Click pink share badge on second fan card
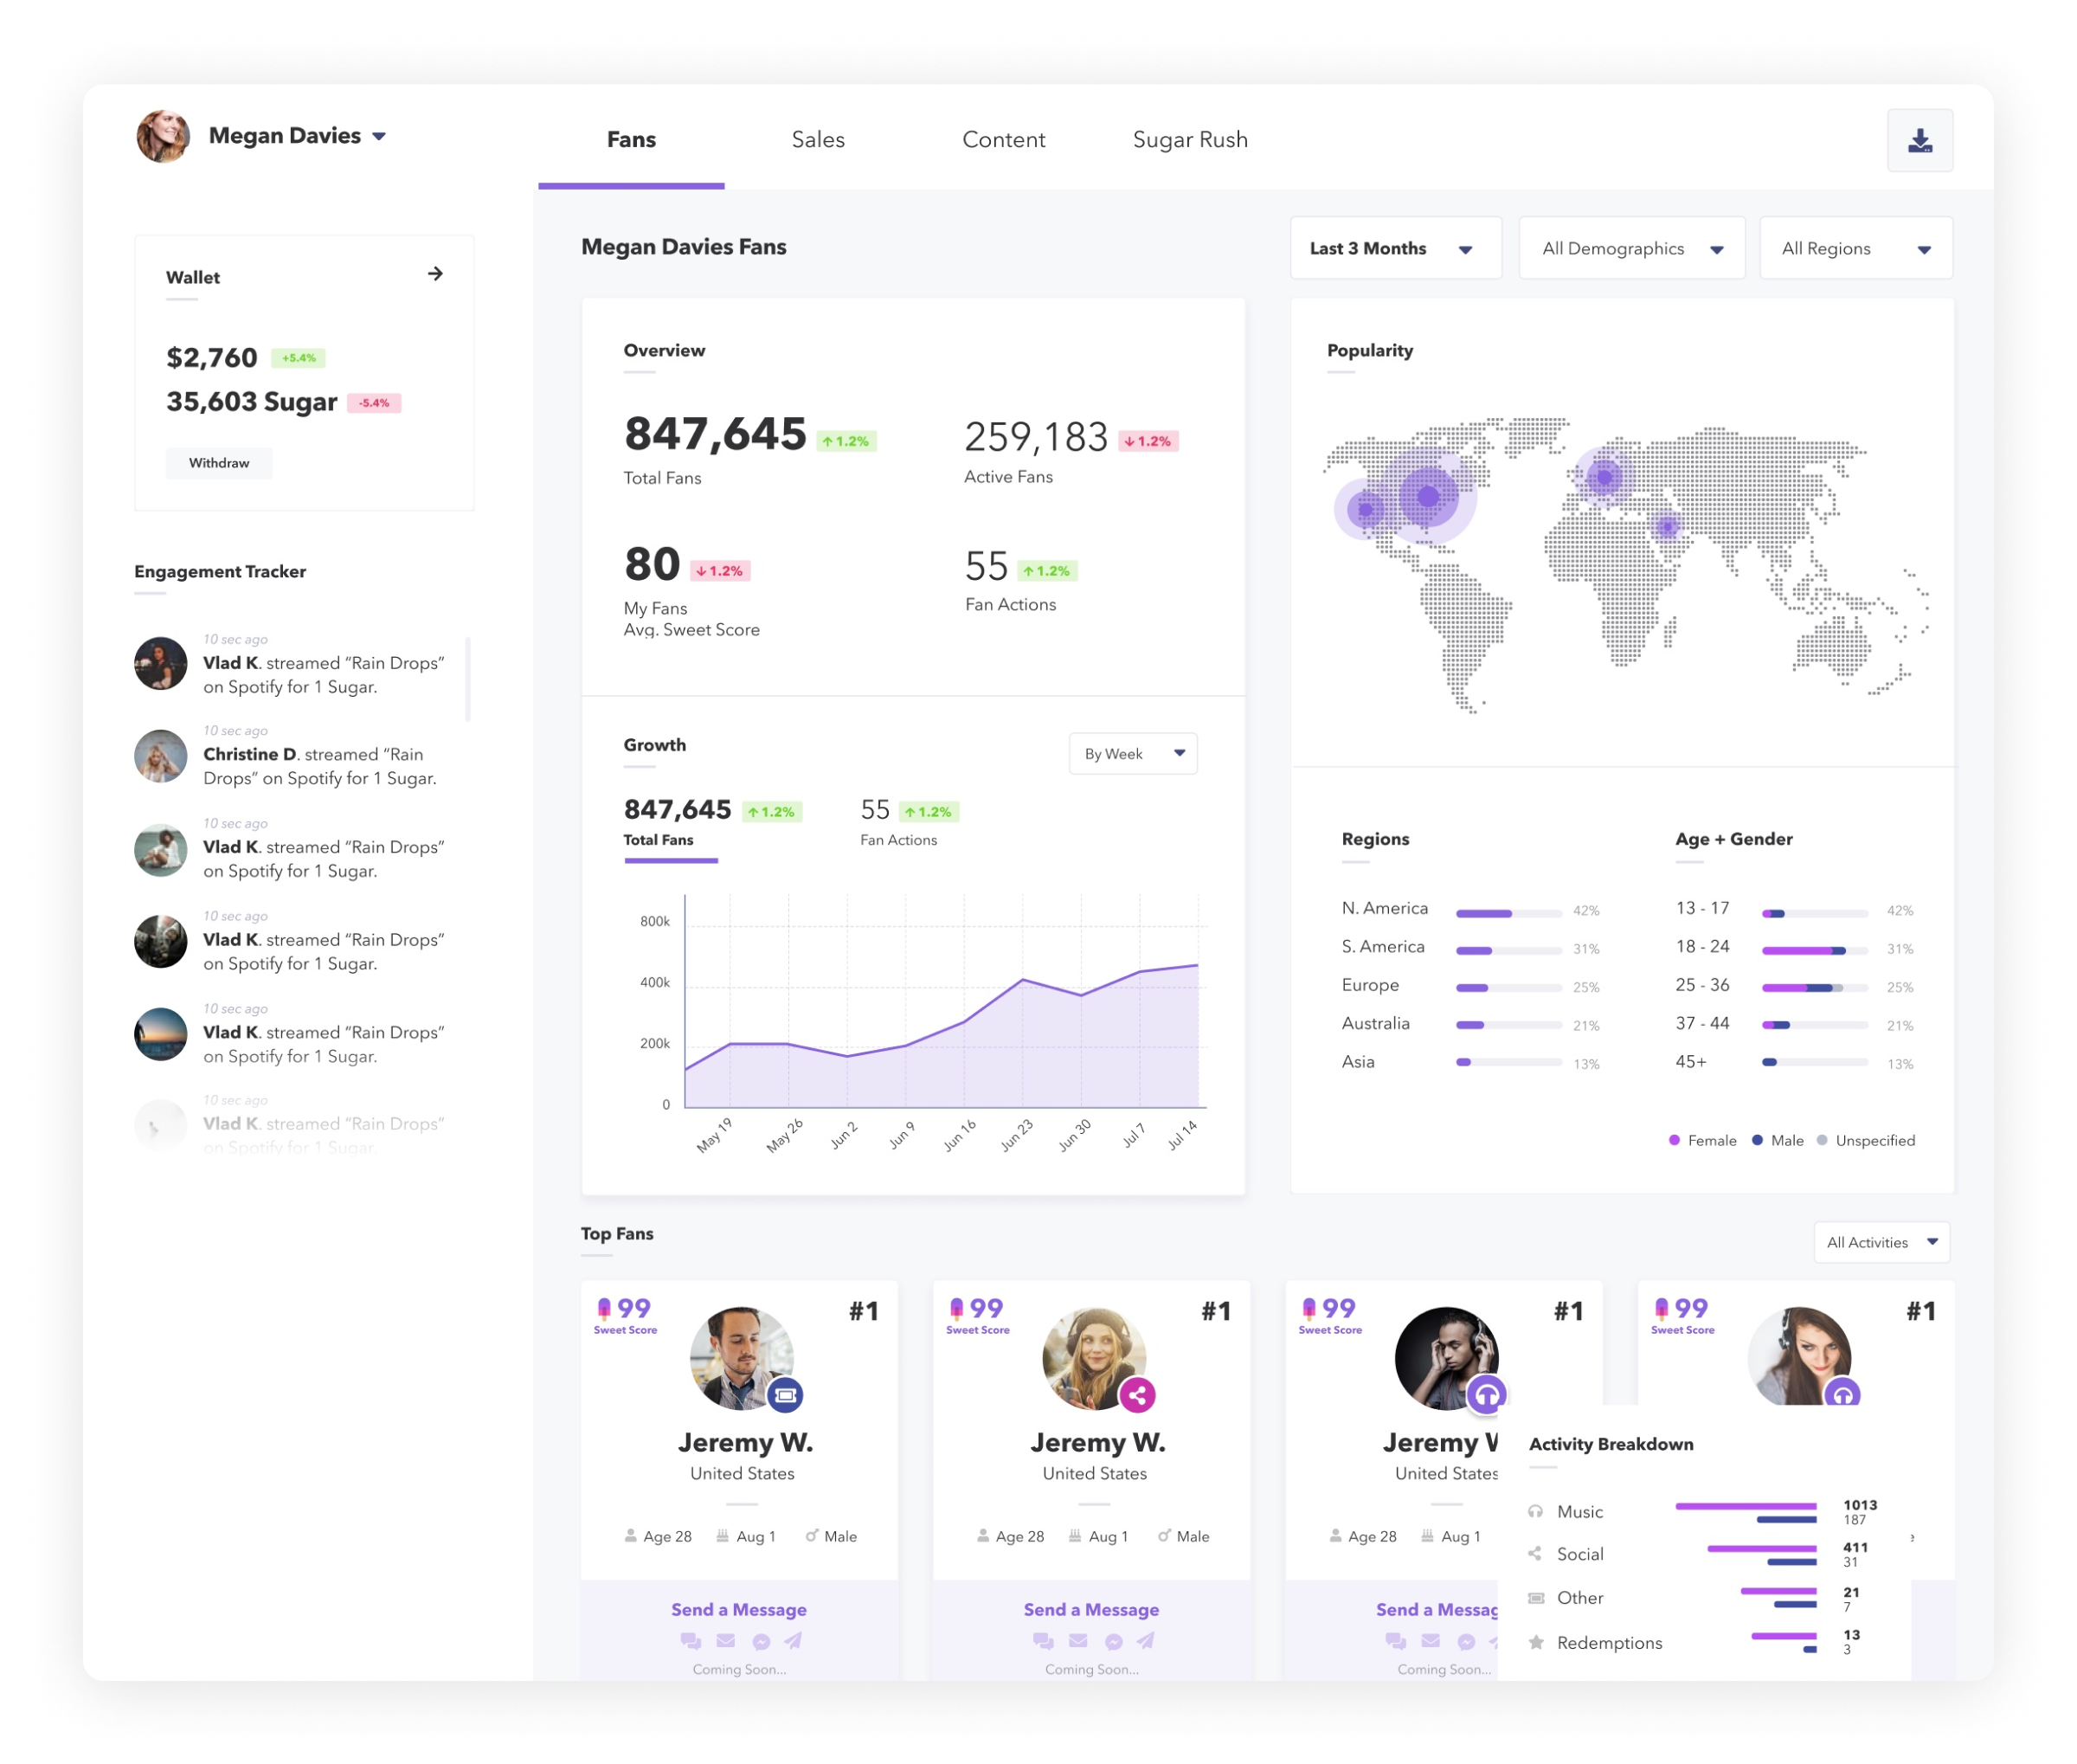Image resolution: width=2077 pixels, height=1764 pixels. tap(1137, 1394)
